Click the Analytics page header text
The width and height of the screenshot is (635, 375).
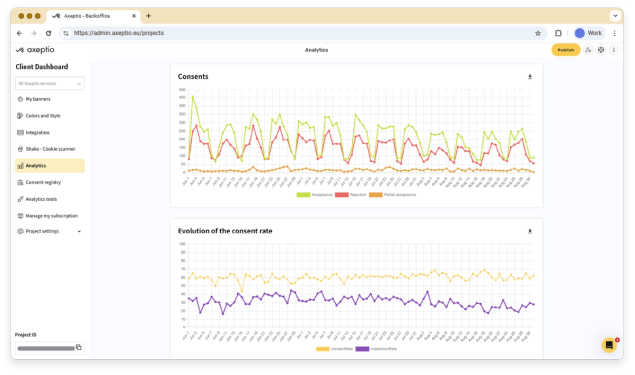[317, 50]
